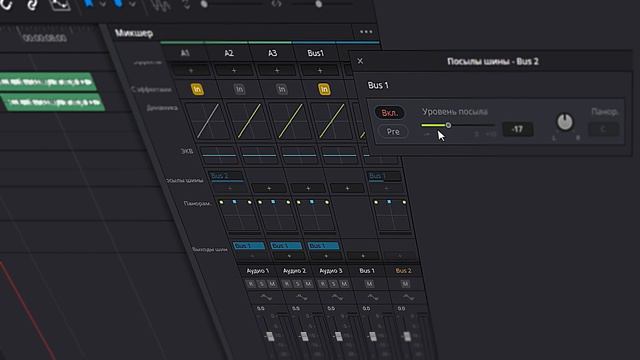Image resolution: width=640 pixels, height=360 pixels.
Task: Open the EQ graph for channel A3
Action: tap(299, 155)
